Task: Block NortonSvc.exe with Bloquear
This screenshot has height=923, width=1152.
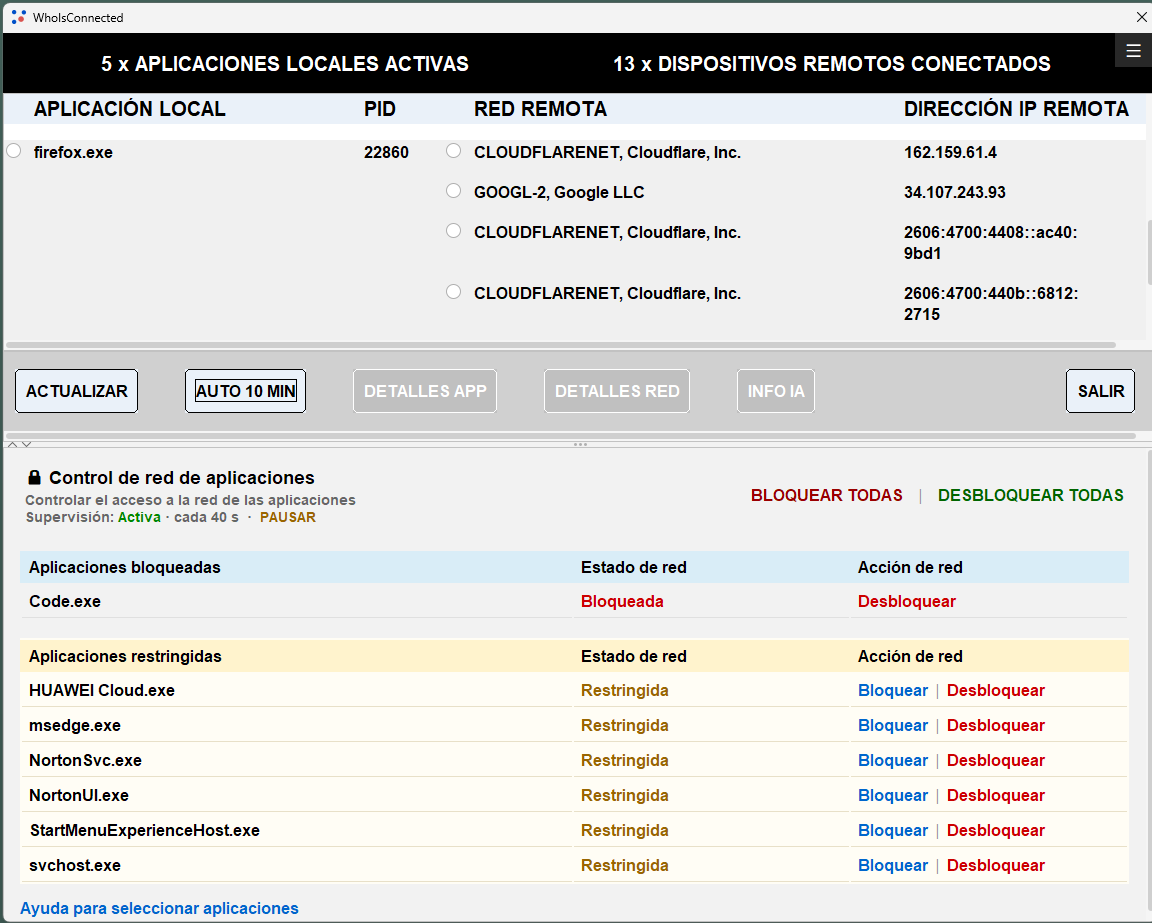Action: pos(893,761)
